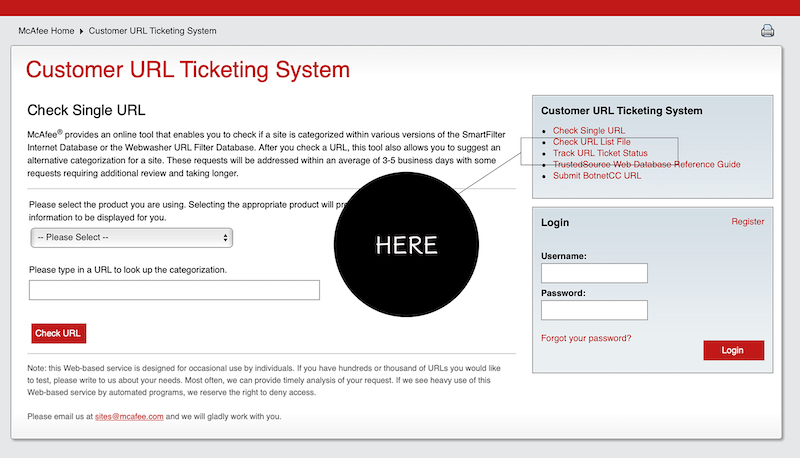Click the URL lookup input field
This screenshot has width=800, height=458.
174,290
